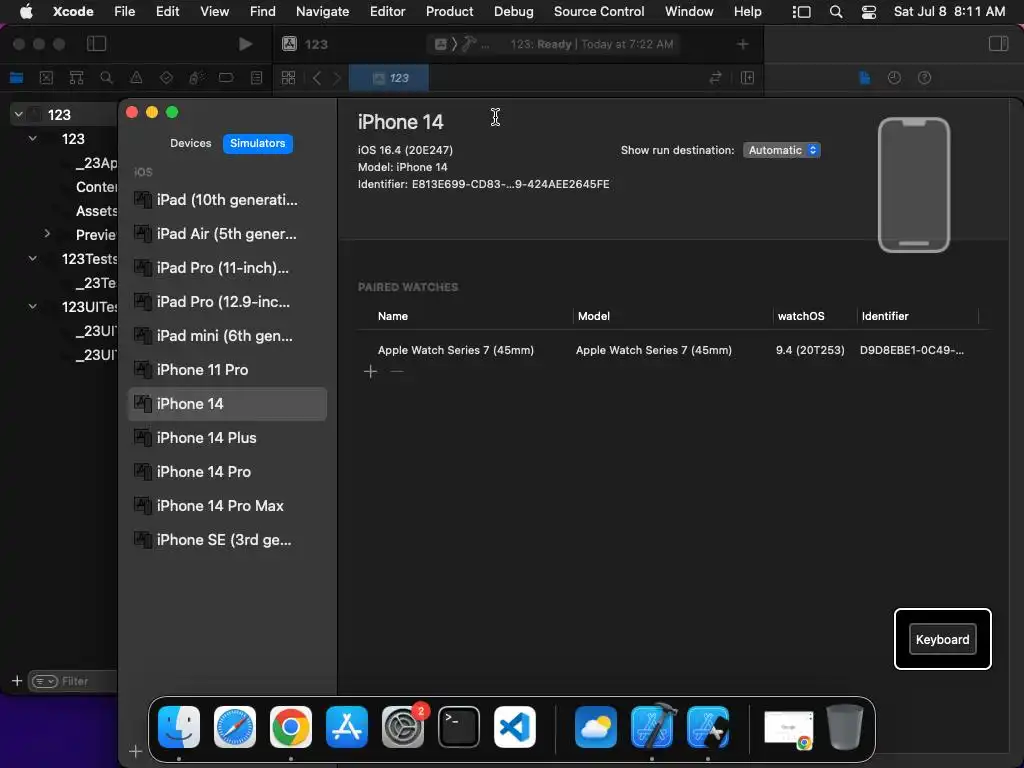Viewport: 1024px width, 768px height.
Task: Open the Navigate menu
Action: point(322,11)
